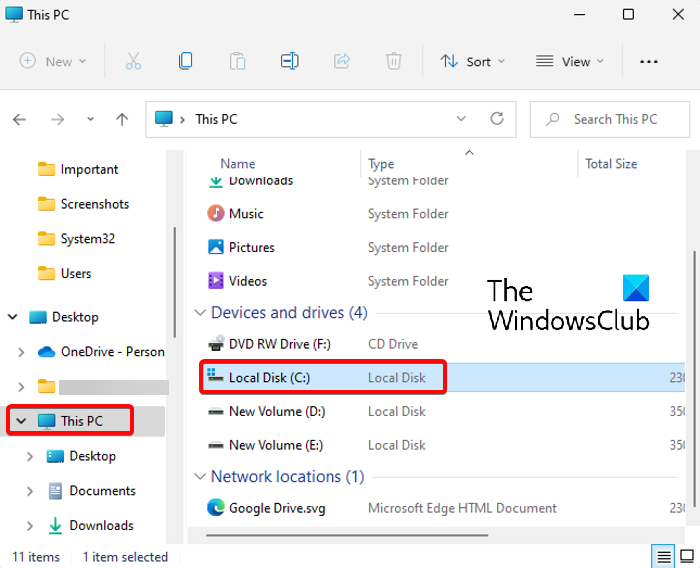The width and height of the screenshot is (700, 568).
Task: Click the Share icon in toolbar
Action: [342, 61]
